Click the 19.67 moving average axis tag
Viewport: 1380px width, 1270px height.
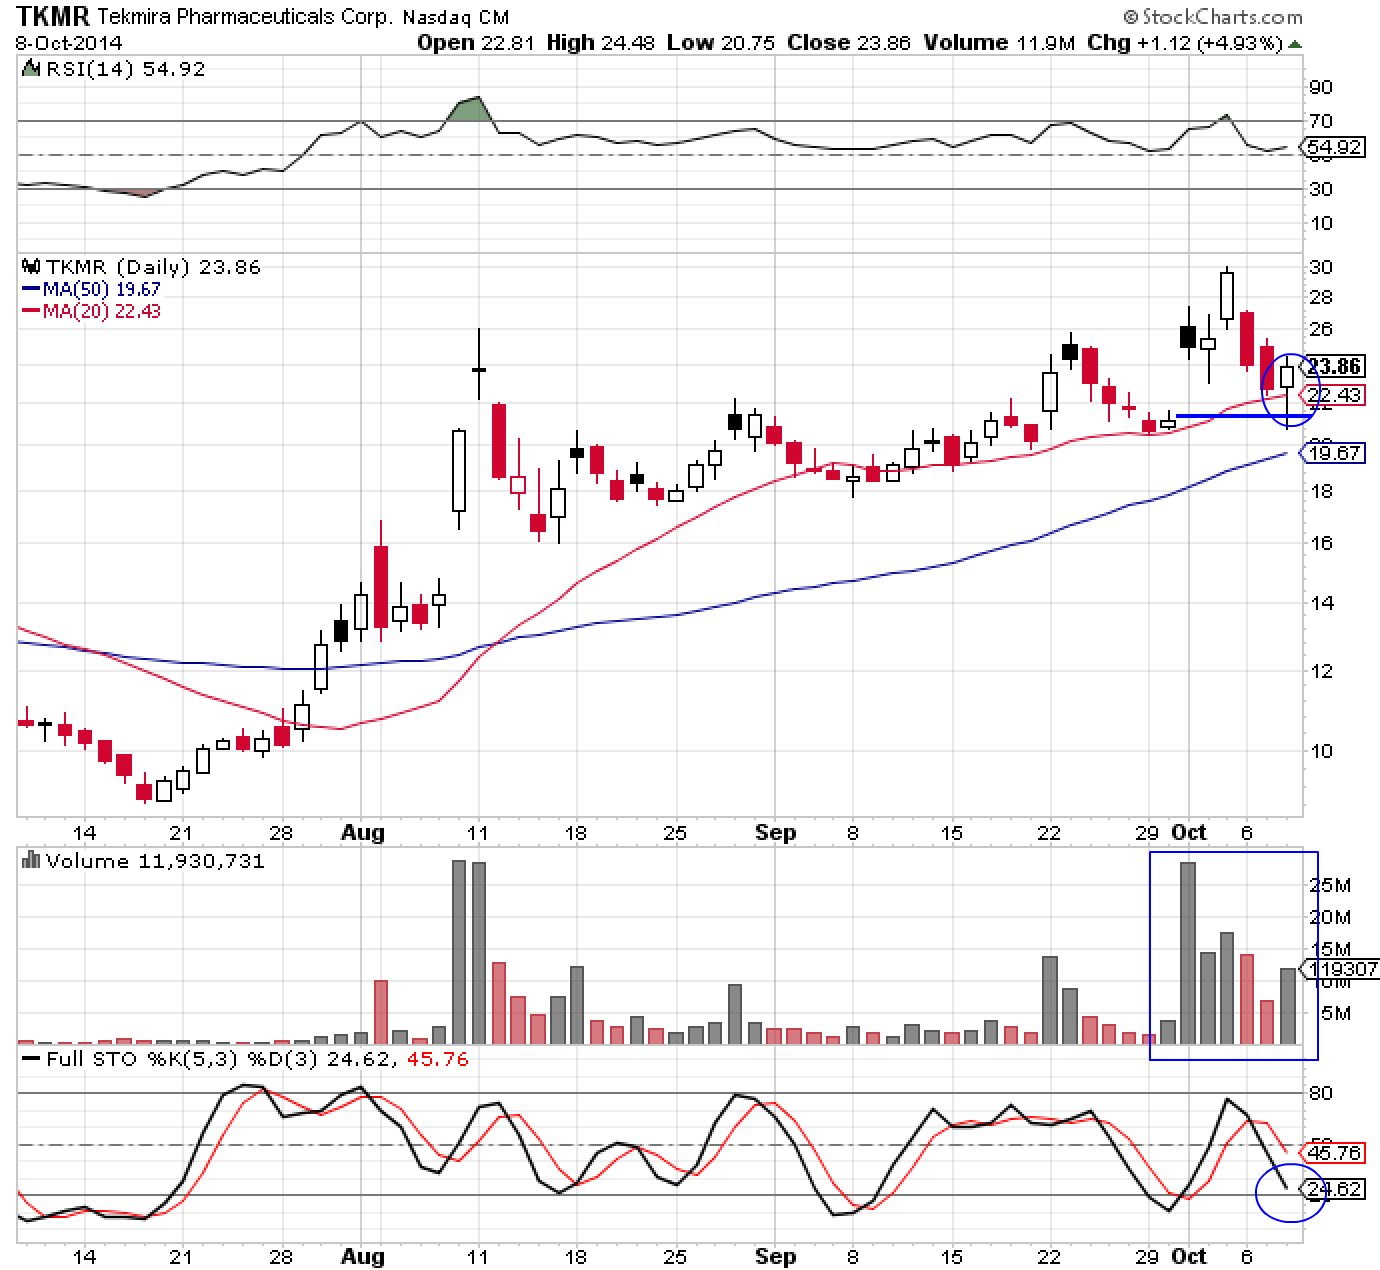(1335, 454)
